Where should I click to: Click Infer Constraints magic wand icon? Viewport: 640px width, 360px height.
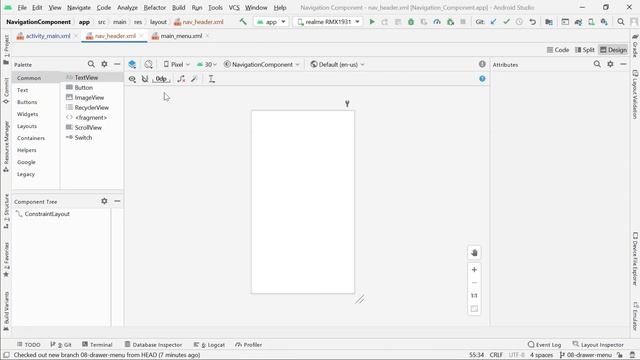pyautogui.click(x=194, y=79)
